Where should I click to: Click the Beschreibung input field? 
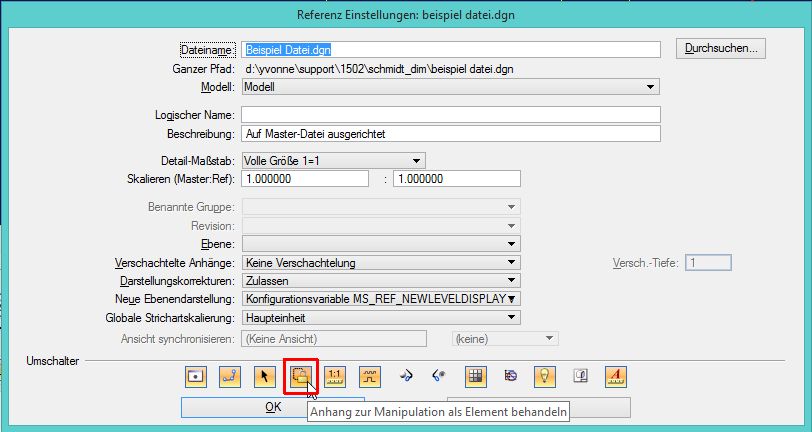(x=451, y=134)
